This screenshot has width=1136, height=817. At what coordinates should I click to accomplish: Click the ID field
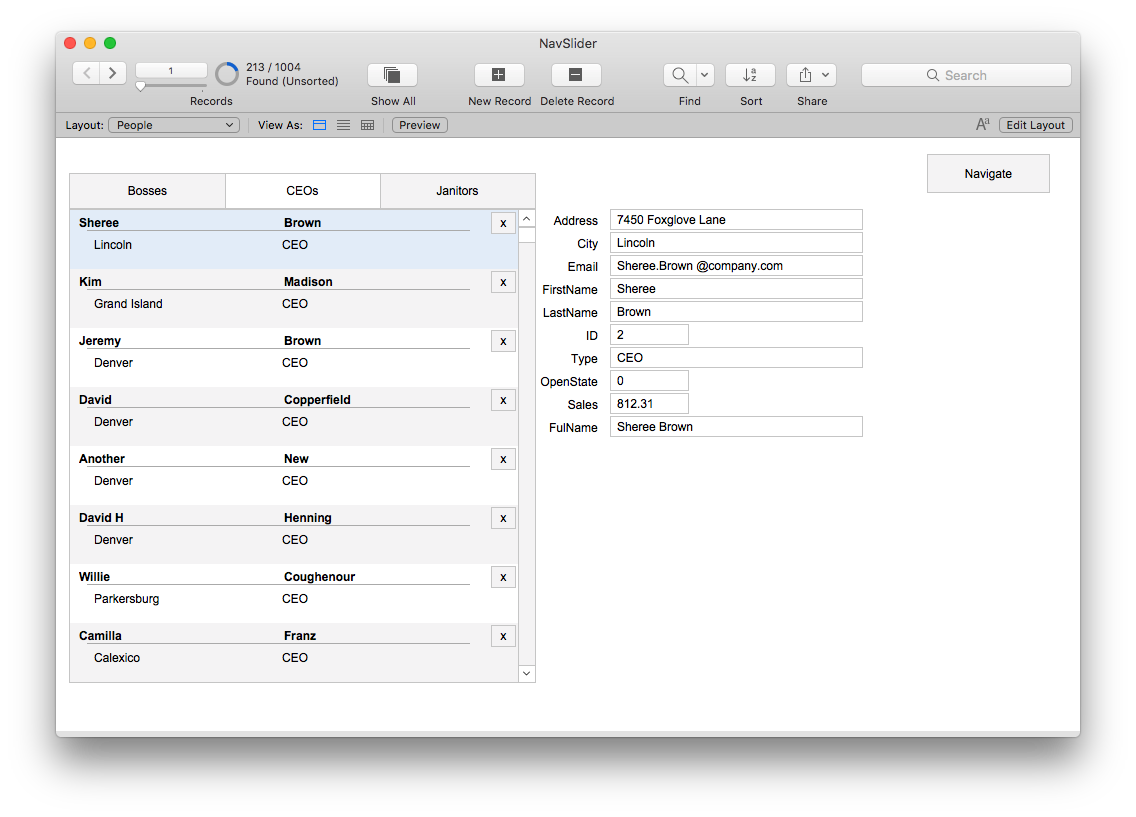point(649,335)
